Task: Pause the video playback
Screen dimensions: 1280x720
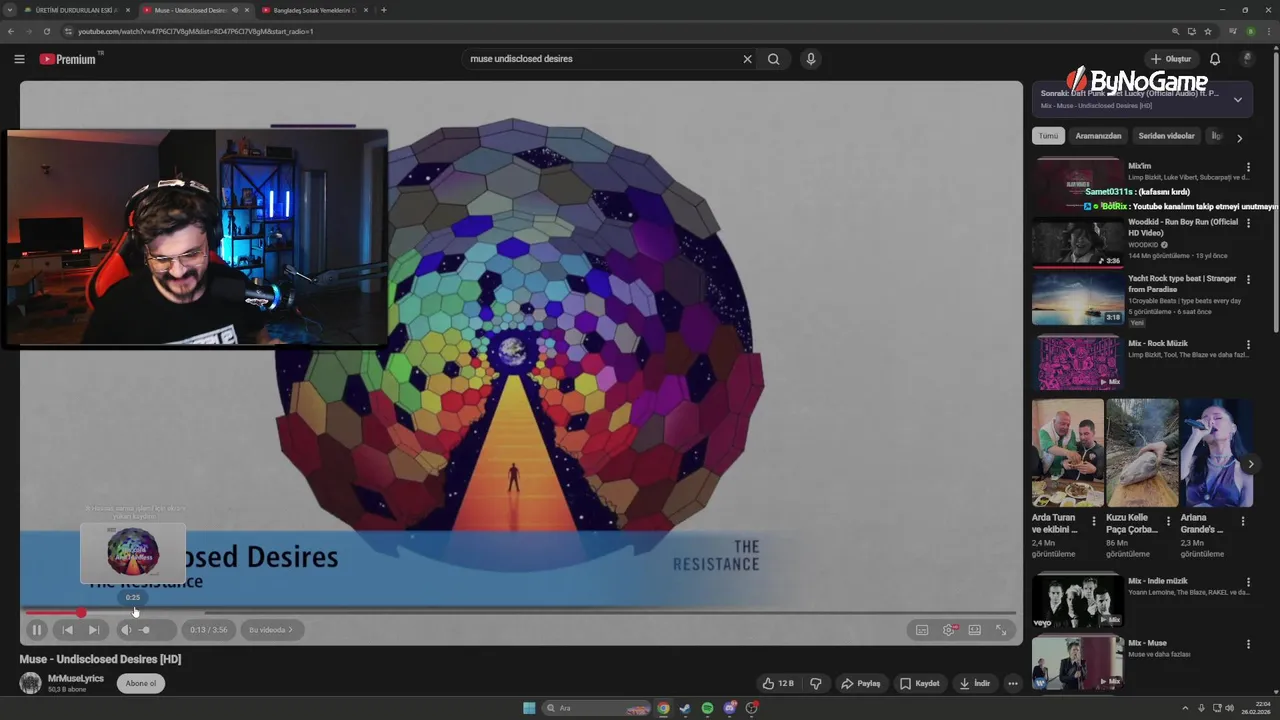Action: [36, 630]
